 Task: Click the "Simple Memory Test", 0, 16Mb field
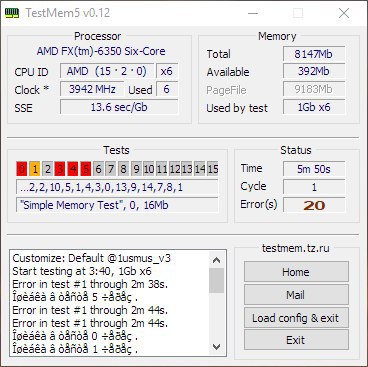coord(117,205)
